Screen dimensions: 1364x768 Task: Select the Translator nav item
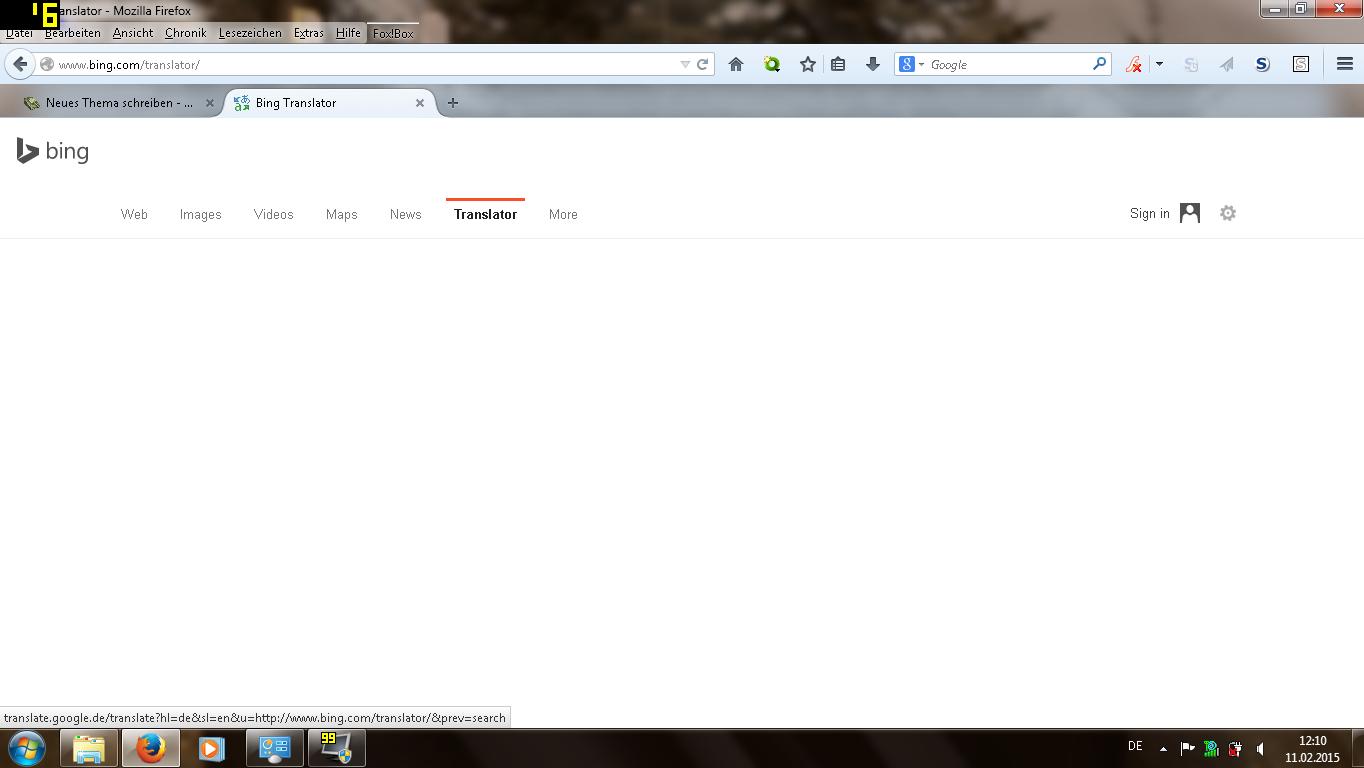(x=485, y=214)
